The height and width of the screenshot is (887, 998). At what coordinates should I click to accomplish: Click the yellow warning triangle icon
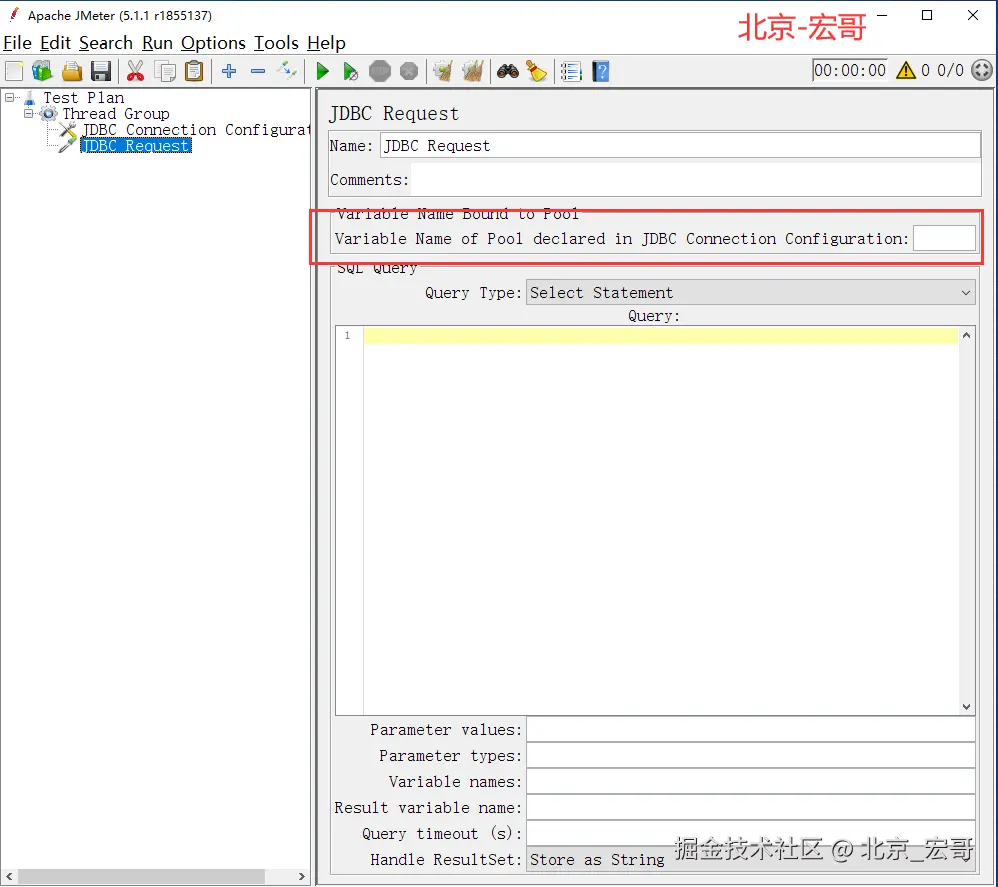[906, 70]
